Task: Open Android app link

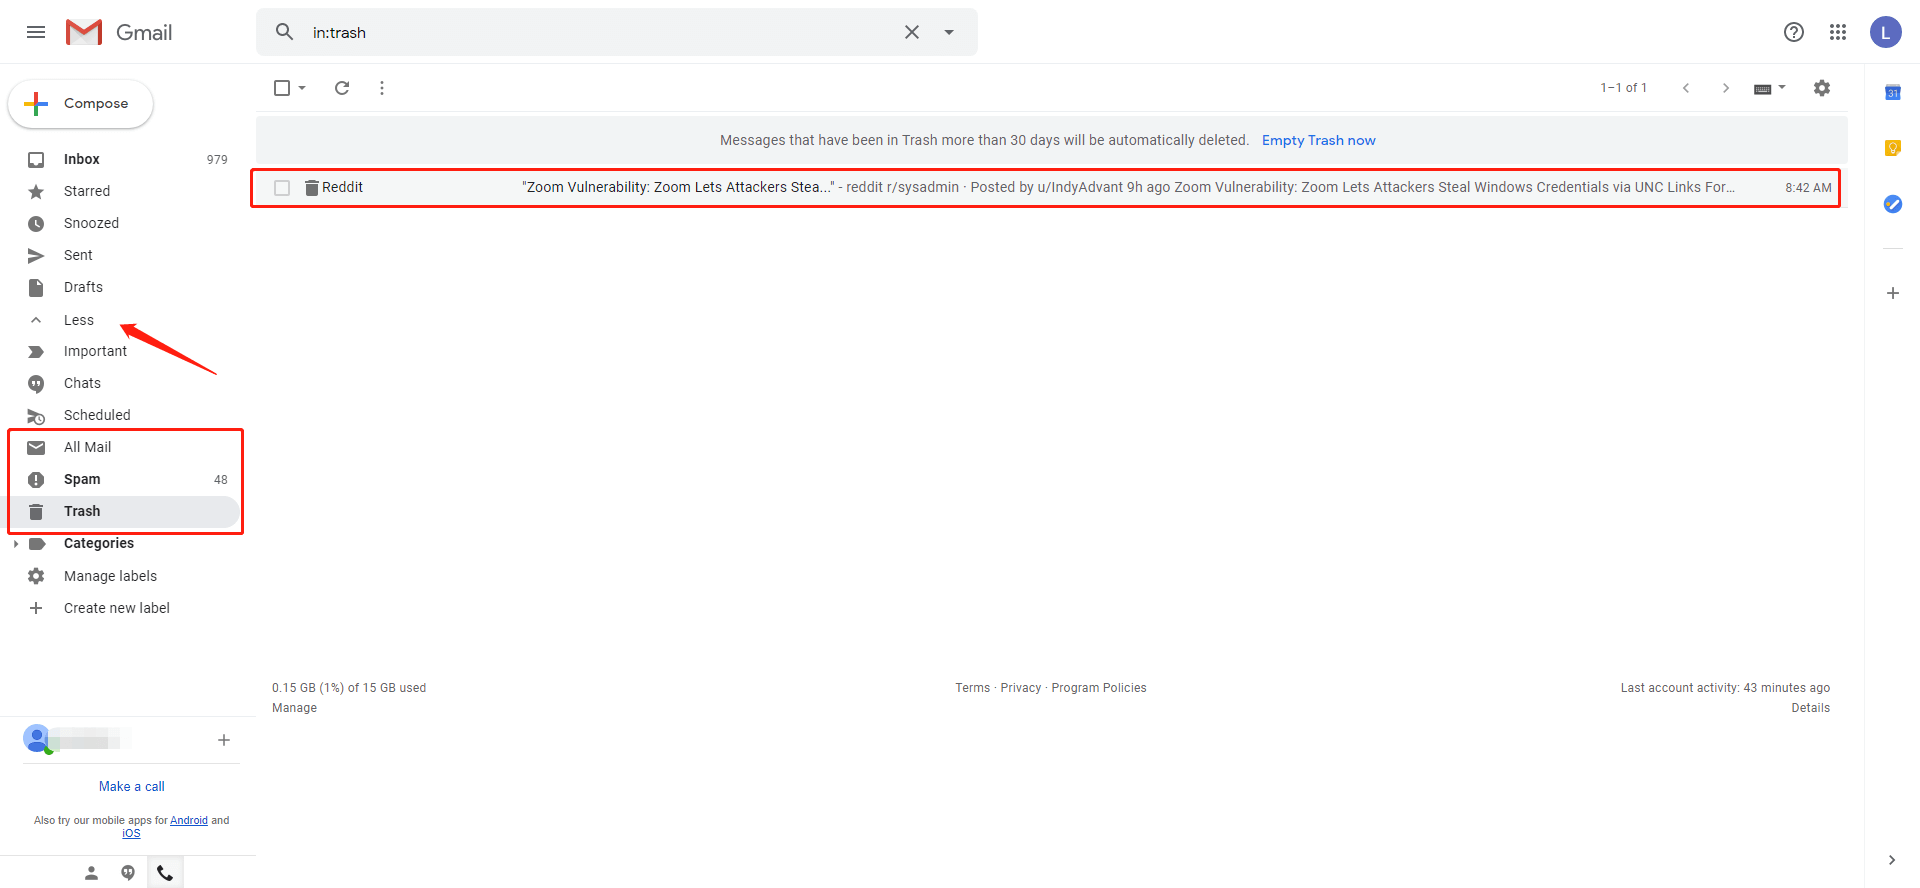Action: pos(188,821)
